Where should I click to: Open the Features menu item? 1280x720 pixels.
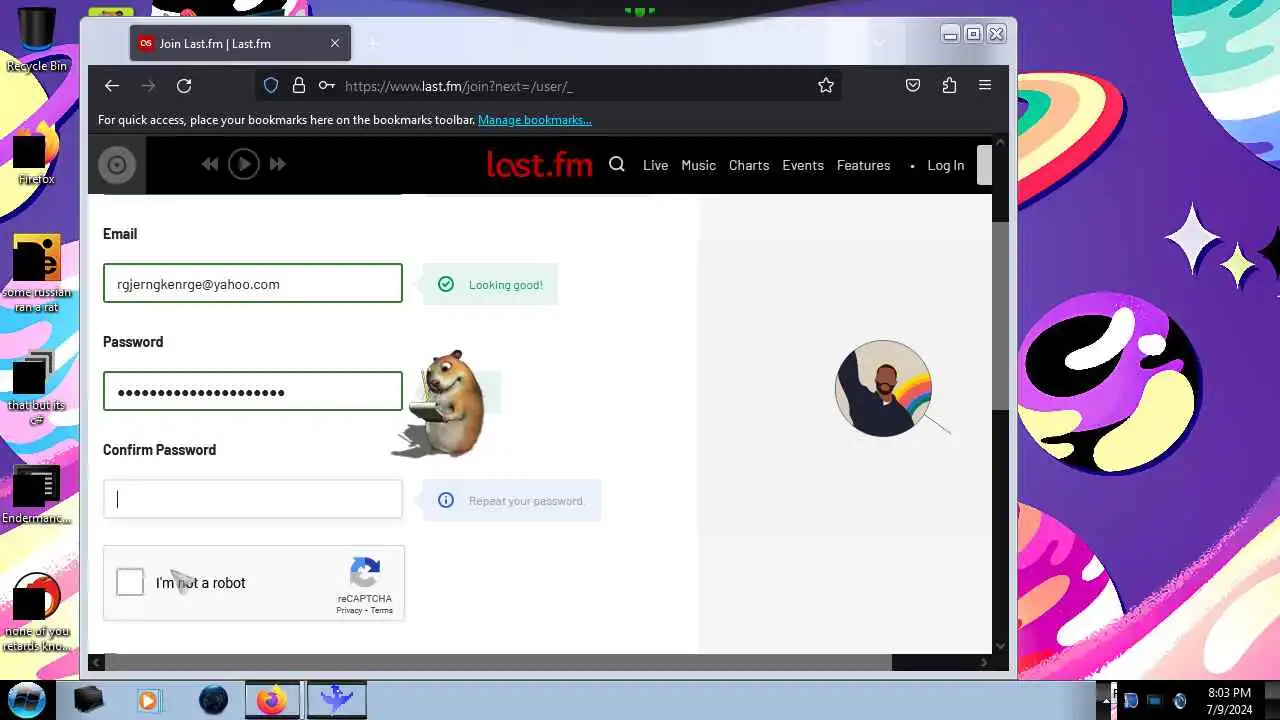(x=863, y=166)
